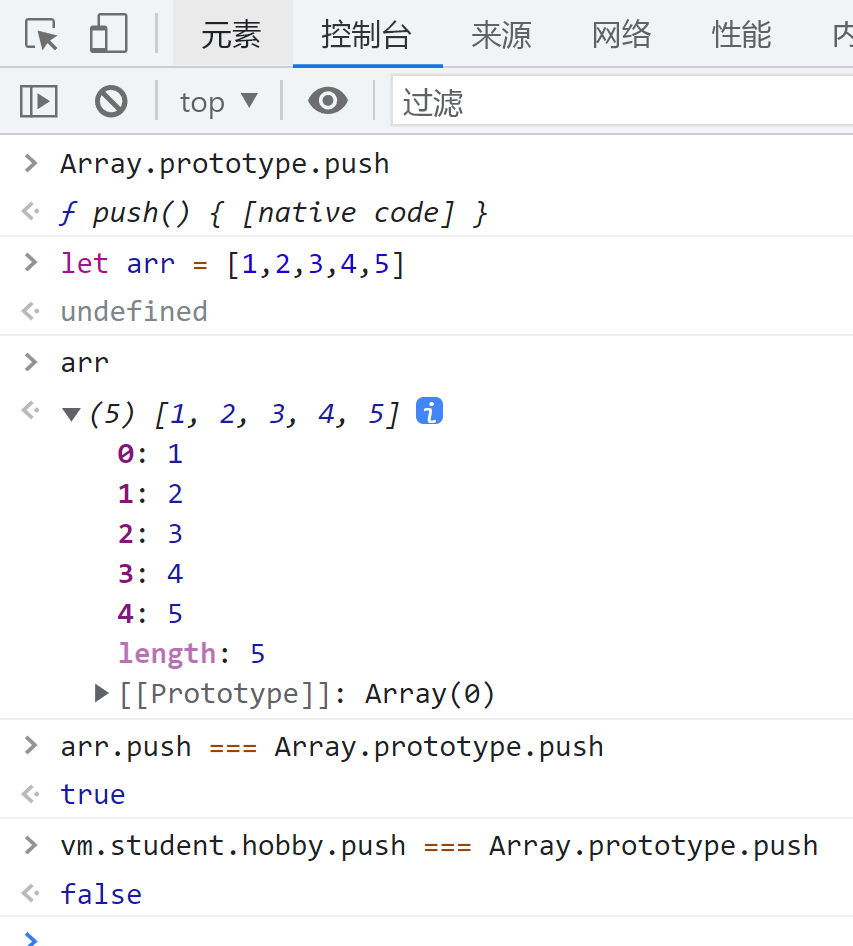Click the 过滤 filter input field
Screen dimensions: 853x946
coord(620,101)
